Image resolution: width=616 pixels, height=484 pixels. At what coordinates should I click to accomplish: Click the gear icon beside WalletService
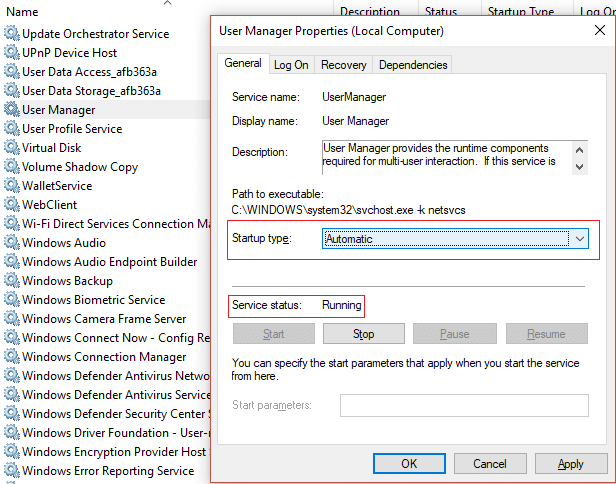pyautogui.click(x=12, y=186)
